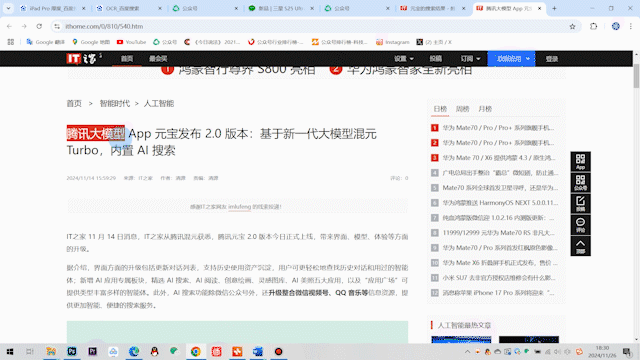
Task: Open QQ penguin from the taskbar
Action: coord(154,351)
